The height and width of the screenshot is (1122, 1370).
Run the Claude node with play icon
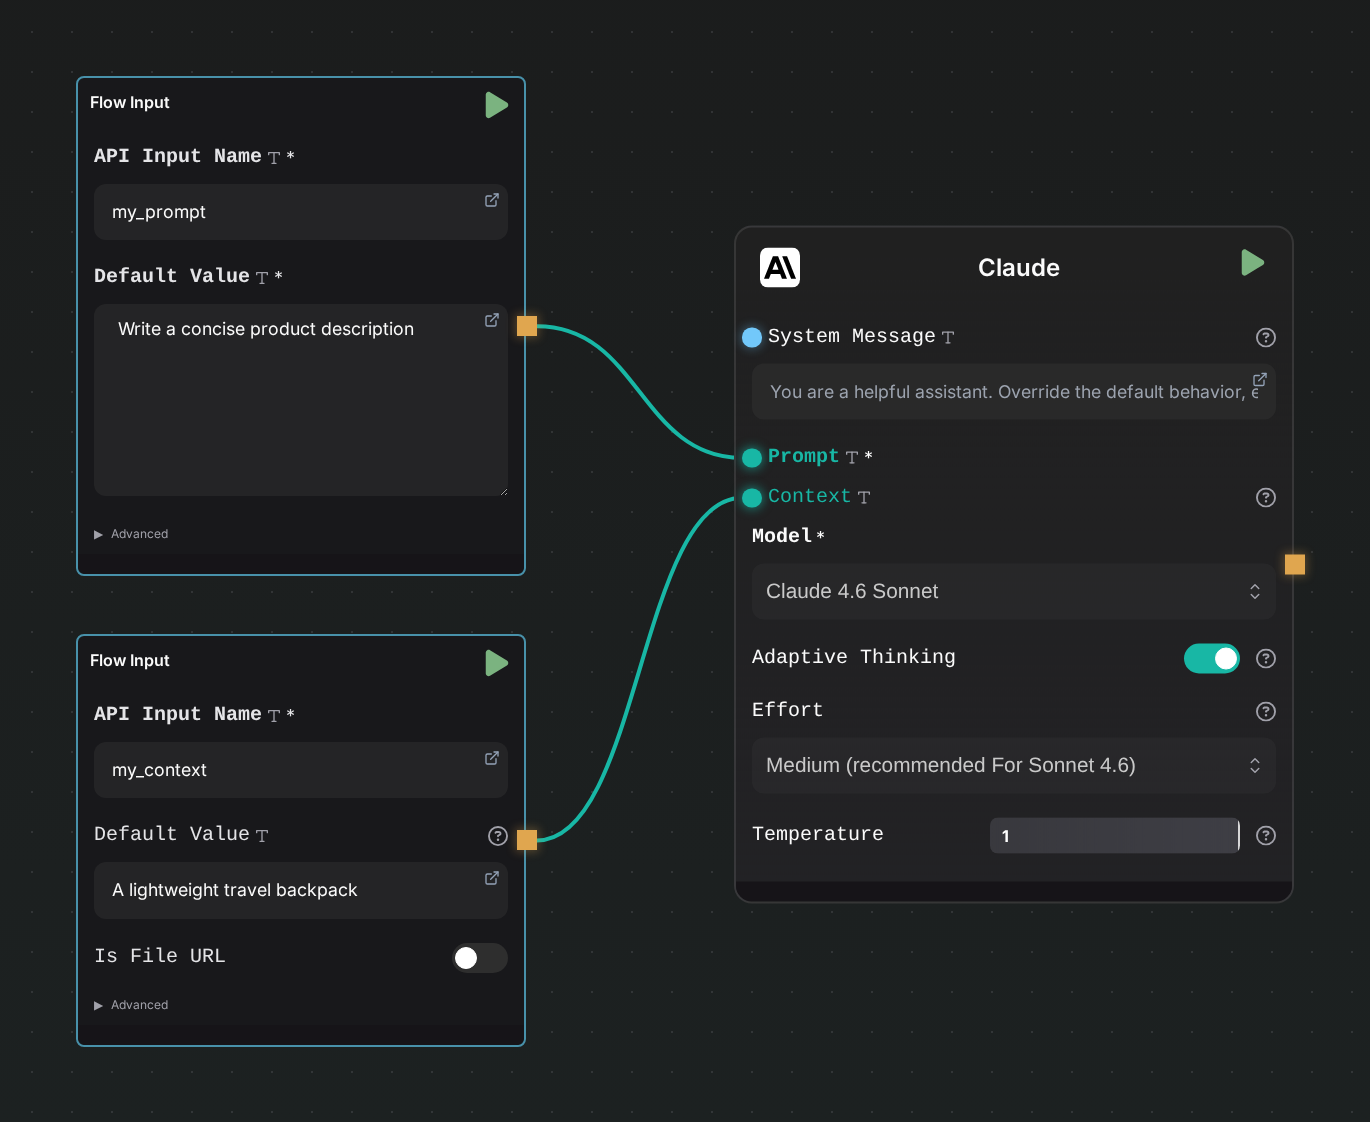(1253, 263)
